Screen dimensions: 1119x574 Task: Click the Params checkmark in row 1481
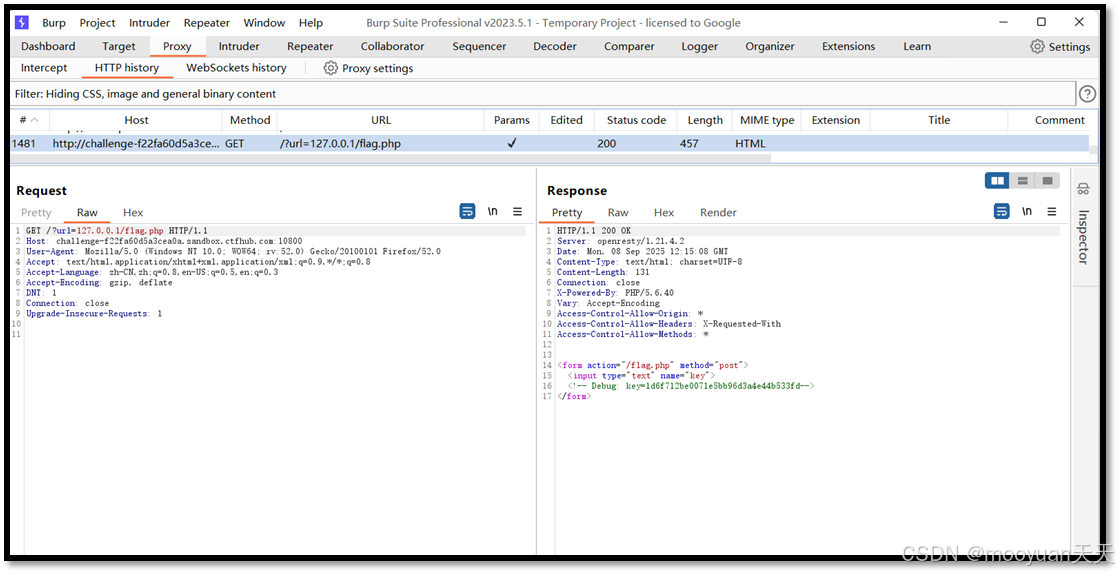pyautogui.click(x=512, y=144)
